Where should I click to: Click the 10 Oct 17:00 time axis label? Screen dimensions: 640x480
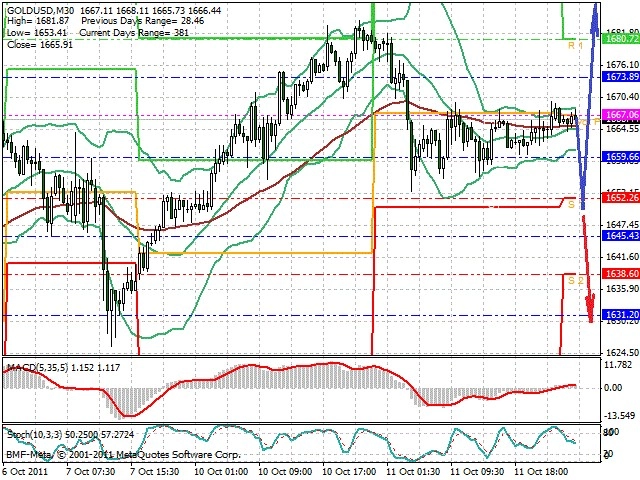[349, 471]
